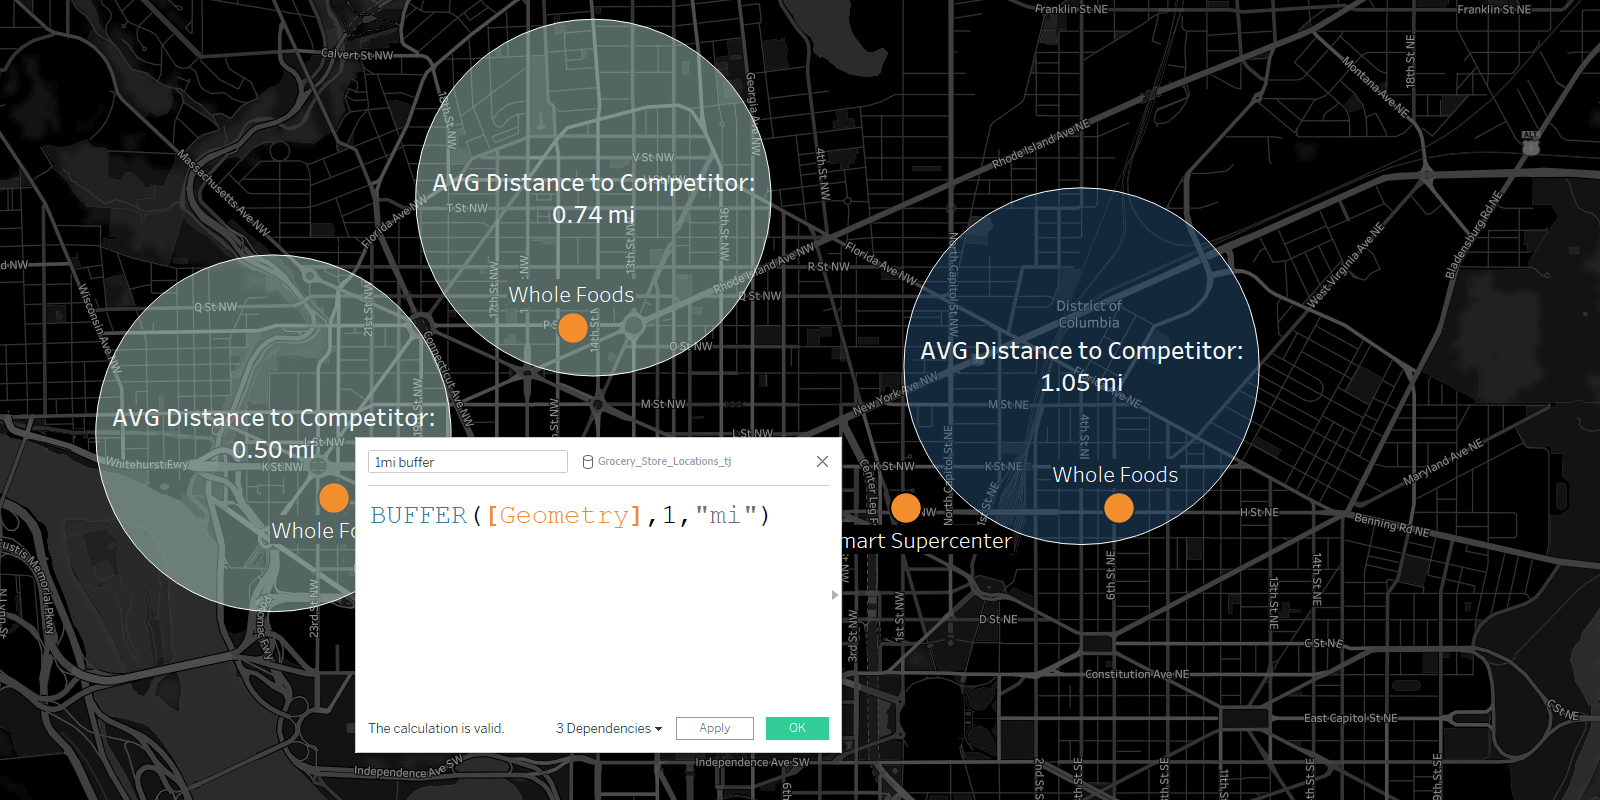Select the orange marker in the 0.50 mi buffer
This screenshot has height=800, width=1600.
pos(334,497)
